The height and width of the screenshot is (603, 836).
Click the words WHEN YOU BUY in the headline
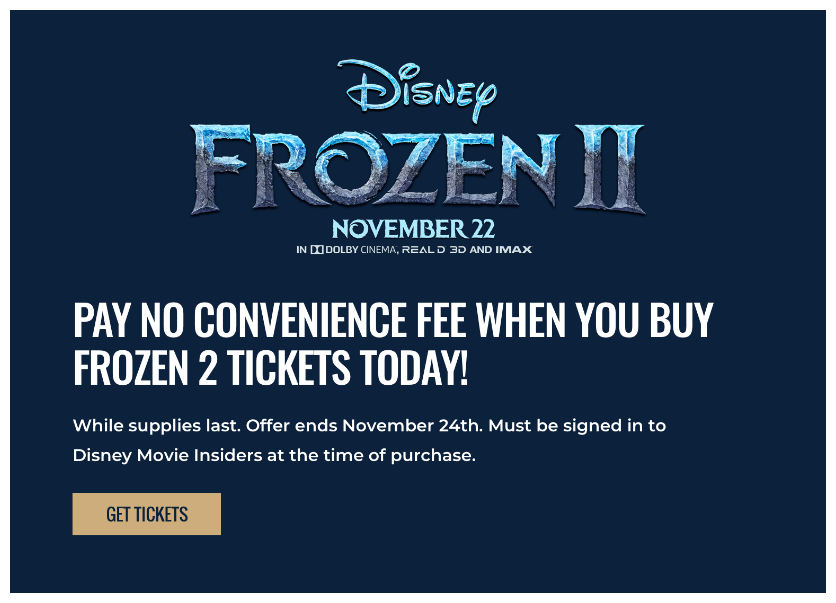[594, 320]
